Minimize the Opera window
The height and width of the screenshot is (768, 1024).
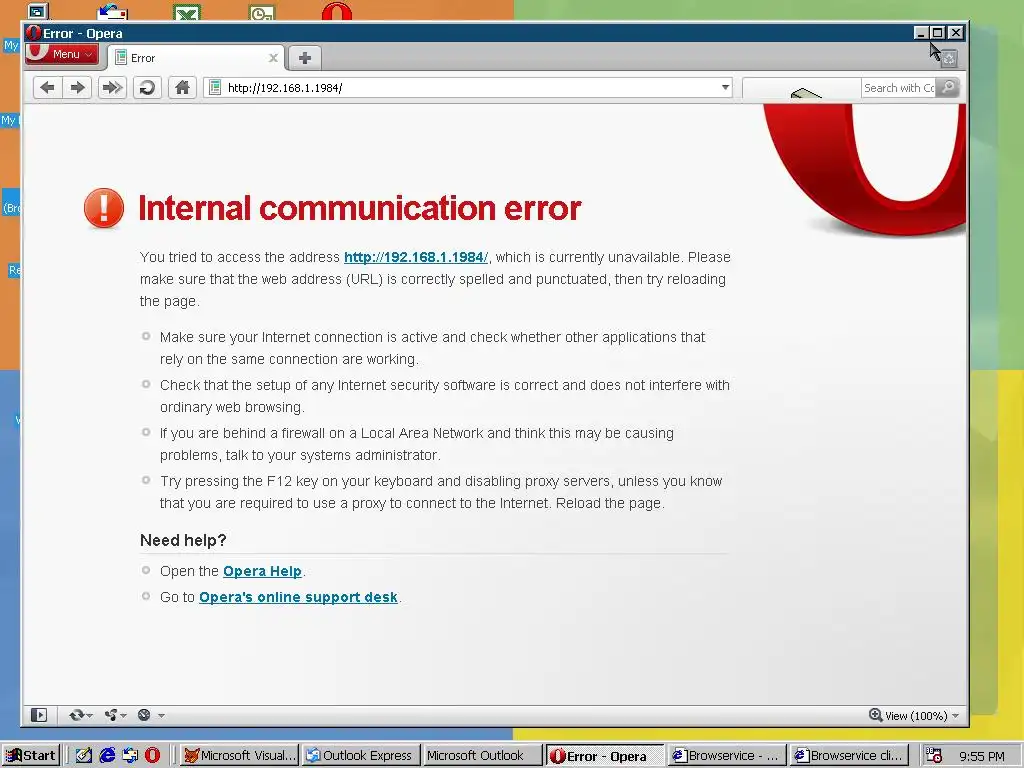(921, 33)
